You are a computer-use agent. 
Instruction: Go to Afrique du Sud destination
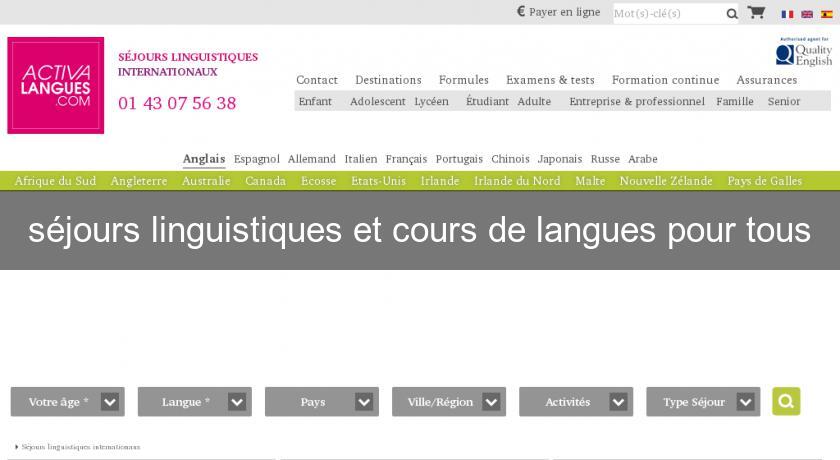pos(55,181)
